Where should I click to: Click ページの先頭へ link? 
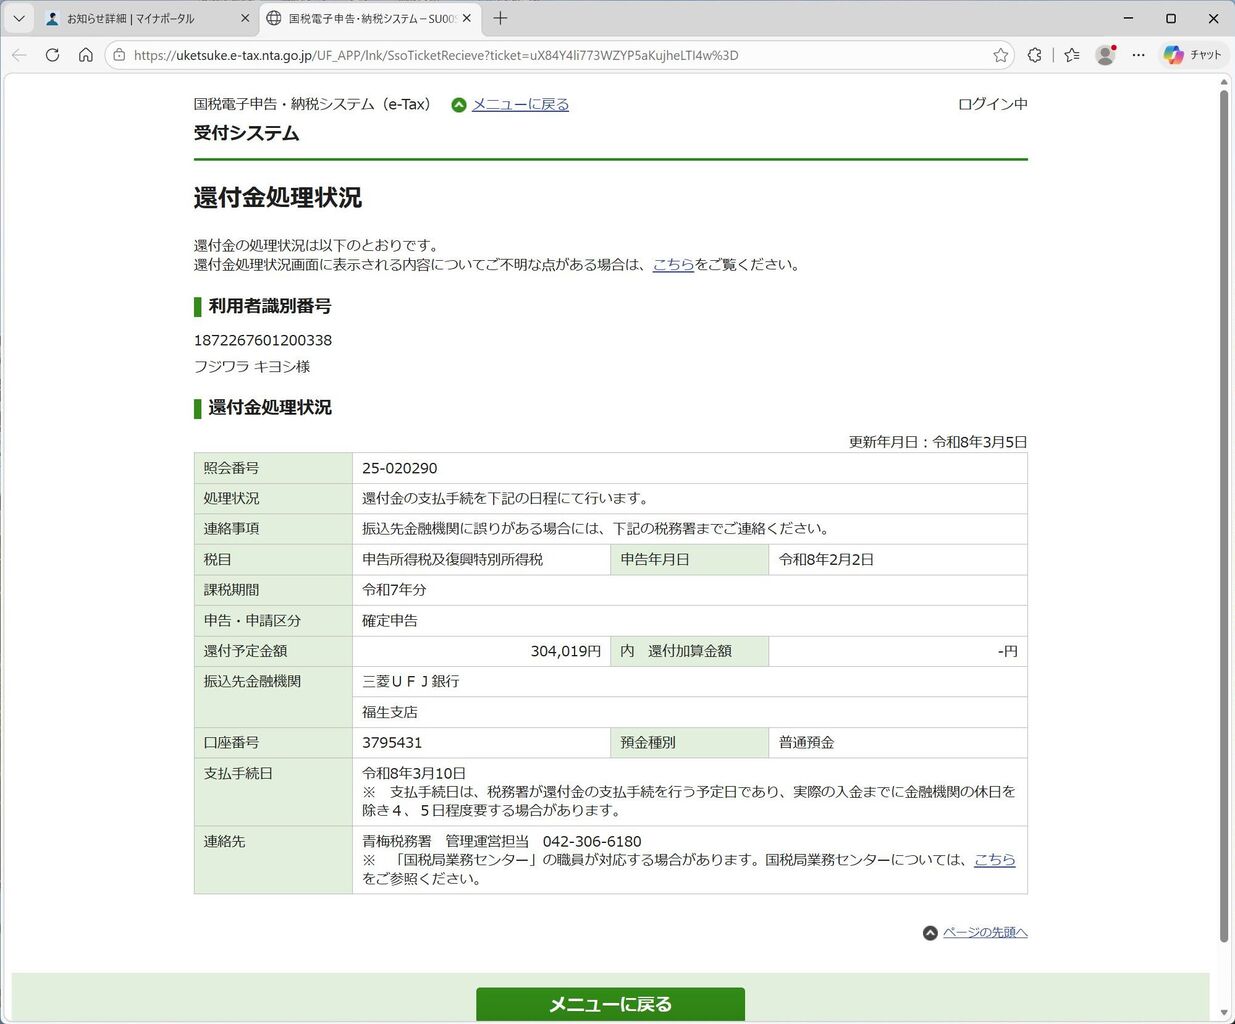(x=985, y=932)
